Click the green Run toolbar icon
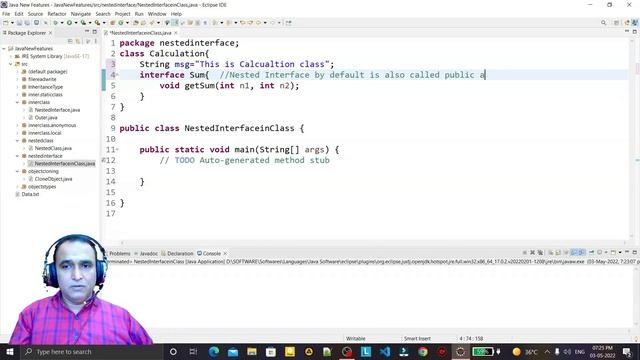This screenshot has height=360, width=640. (69, 23)
